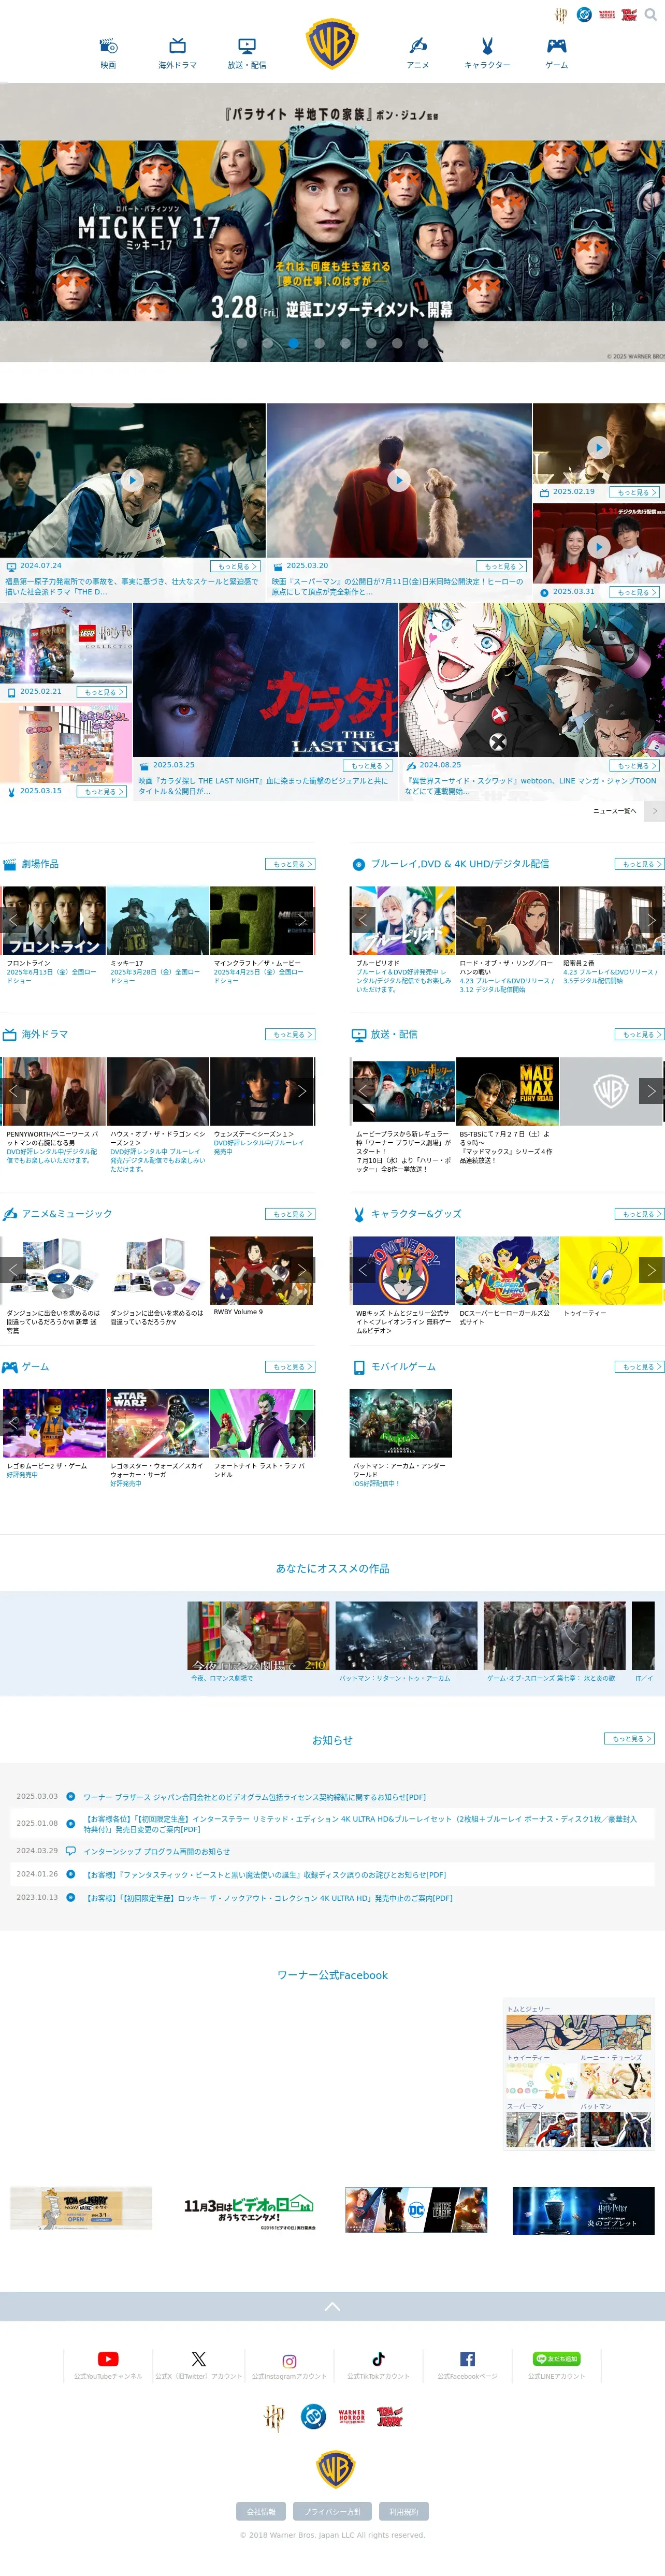The image size is (665, 2576).
Task: Click the Tom and Jerry logo in header
Action: click(x=629, y=15)
